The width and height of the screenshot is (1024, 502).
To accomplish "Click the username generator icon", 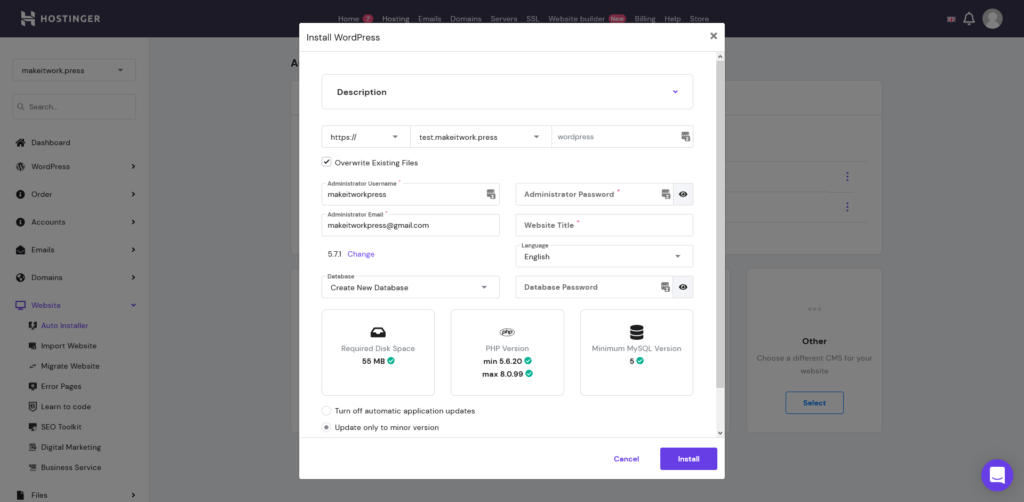I will click(x=491, y=194).
